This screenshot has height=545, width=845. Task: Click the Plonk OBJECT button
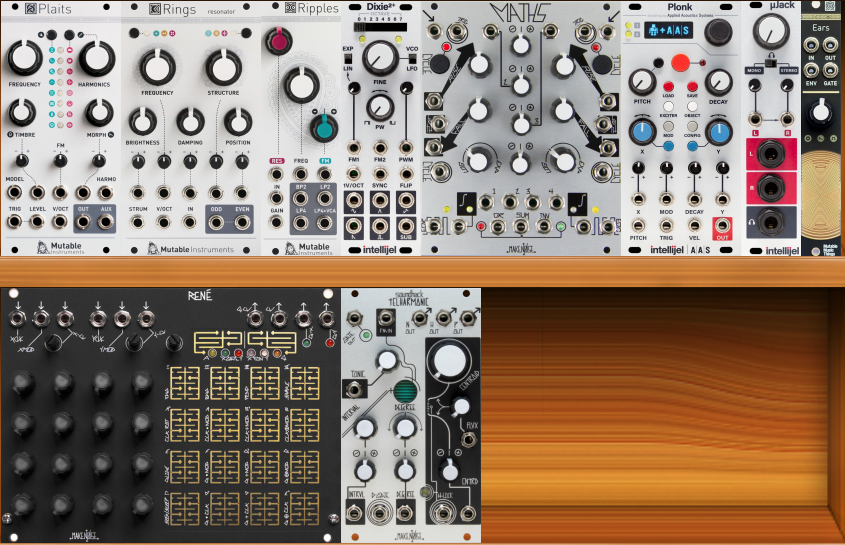pyautogui.click(x=692, y=106)
